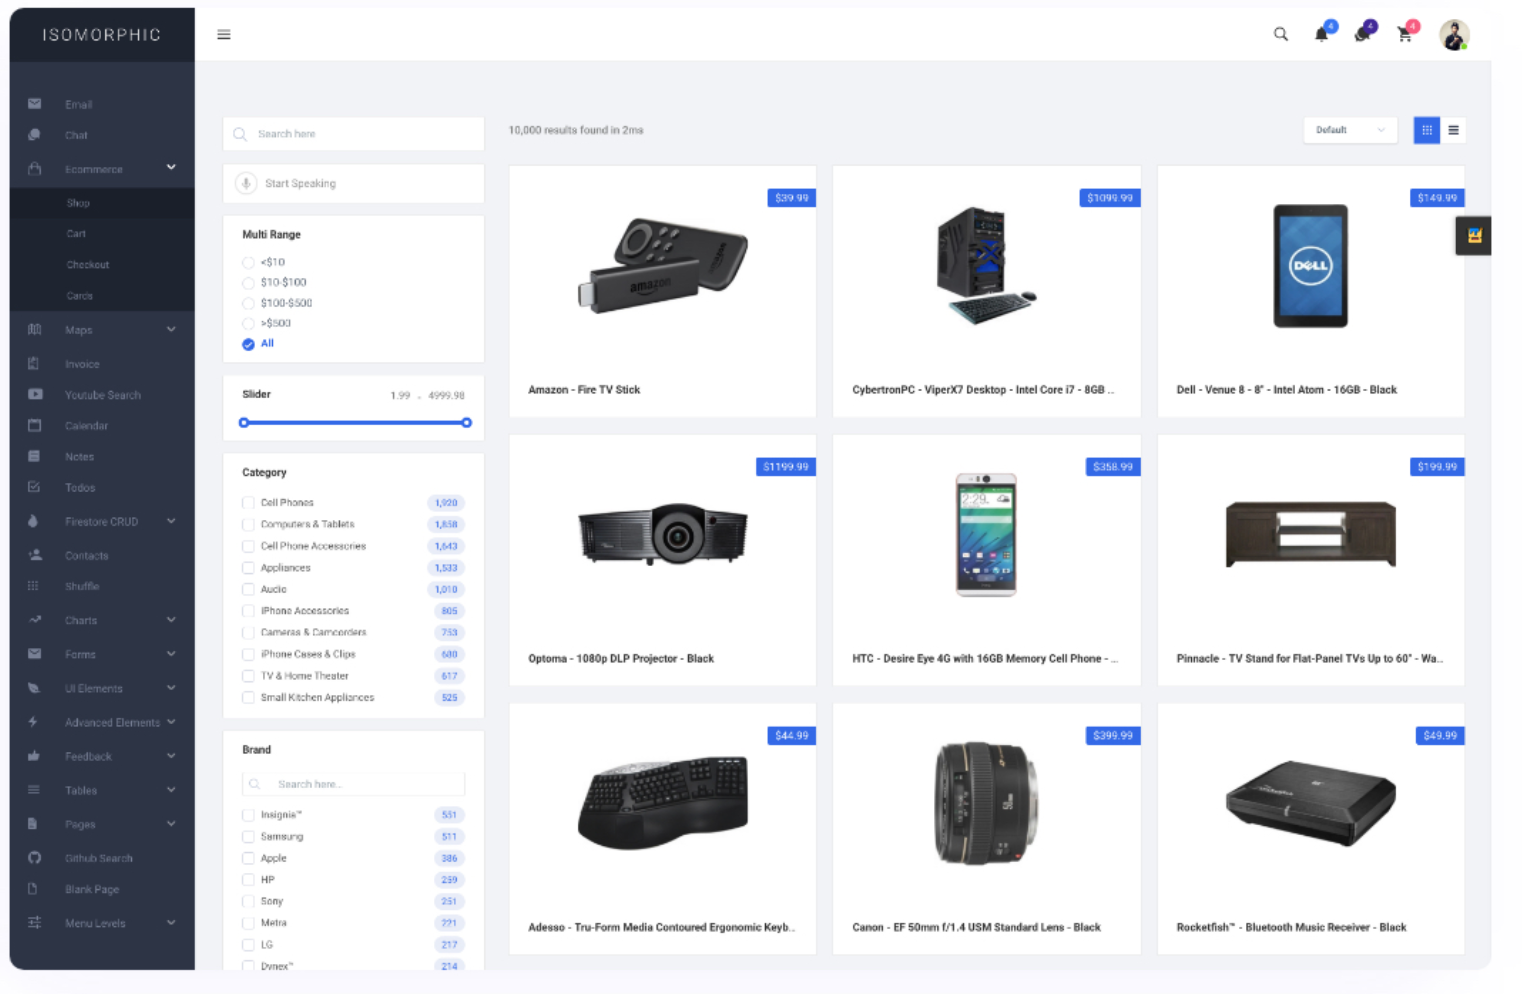1522x994 pixels.
Task: Click the Invoice icon in sidebar
Action: [34, 364]
